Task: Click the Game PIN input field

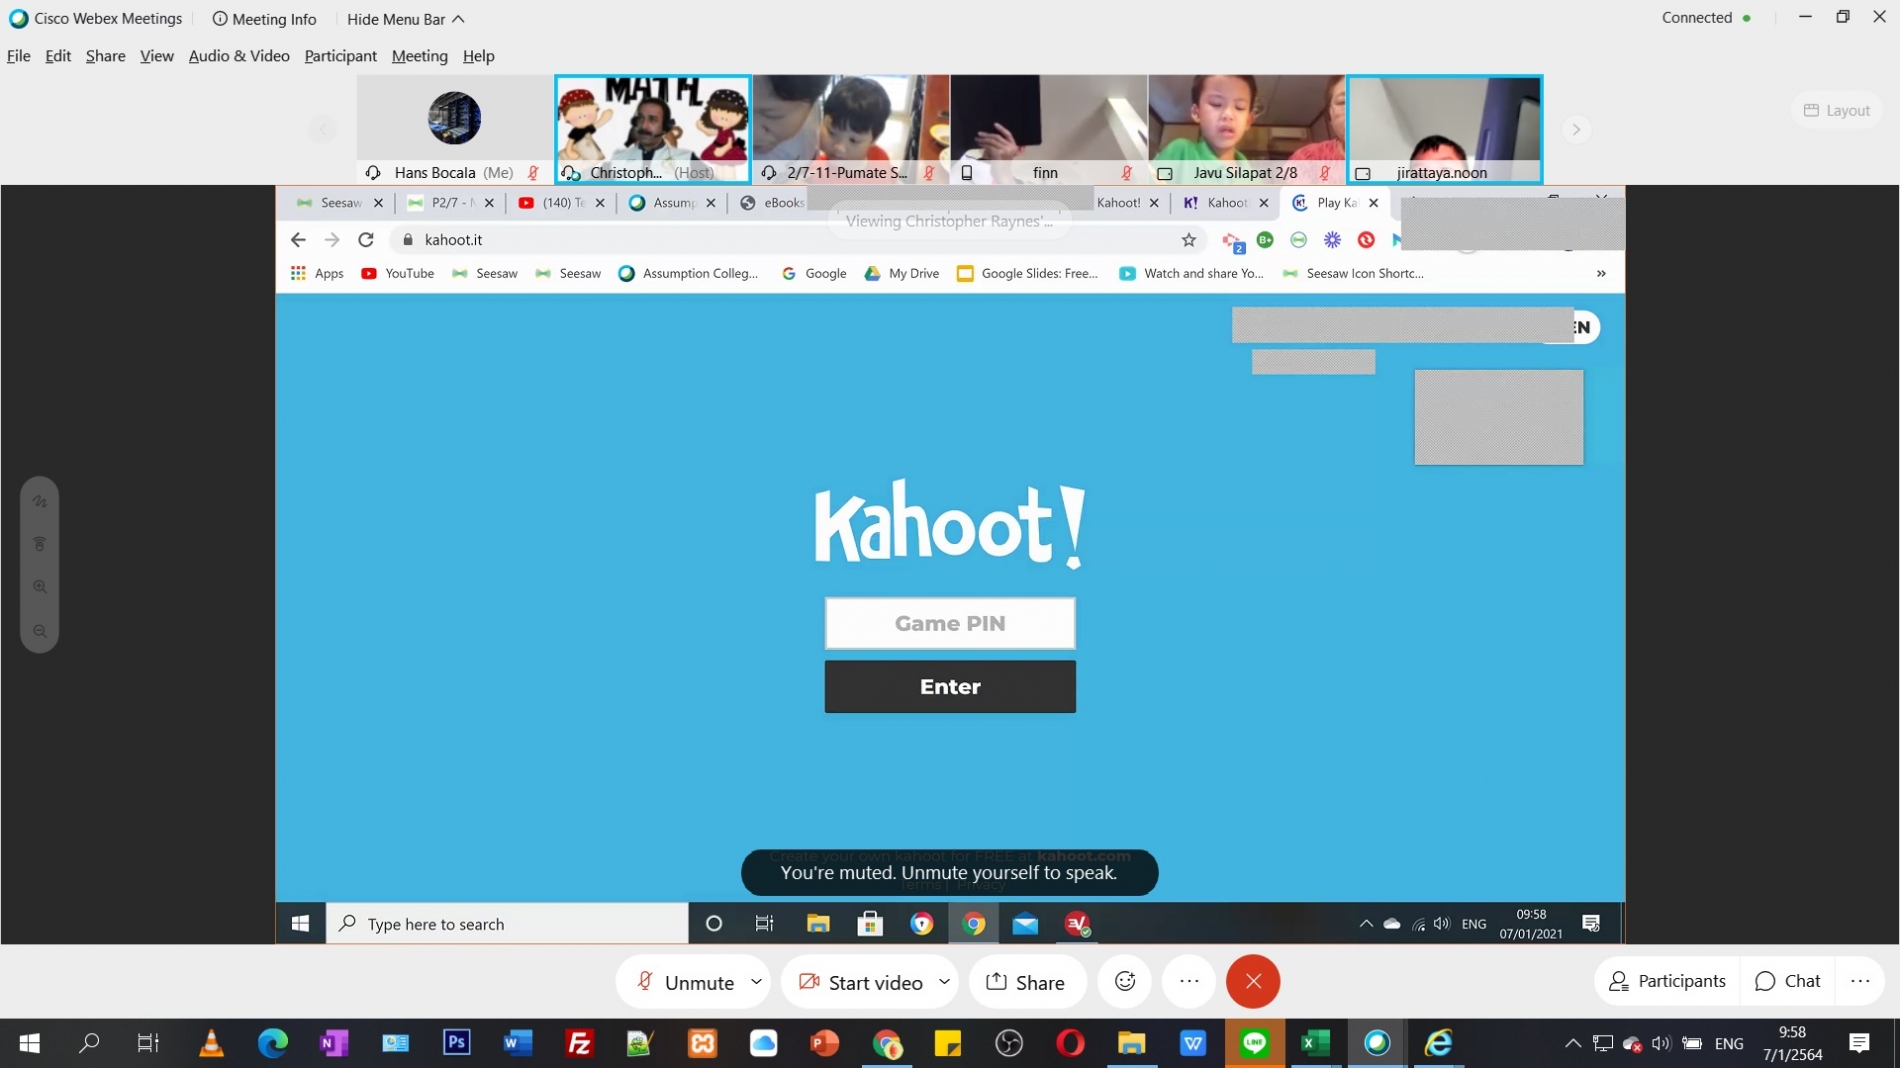Action: point(950,623)
